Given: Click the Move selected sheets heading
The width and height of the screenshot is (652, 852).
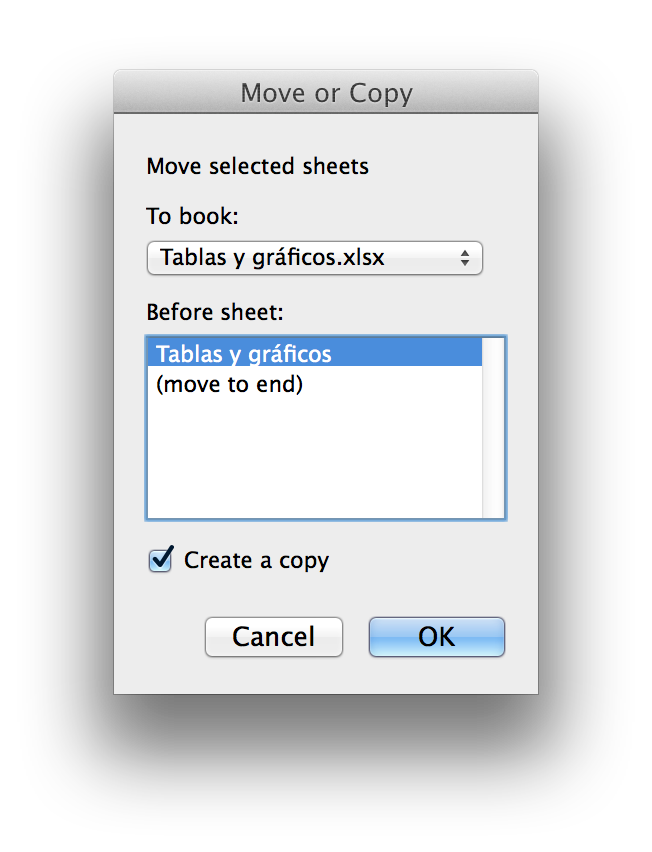Looking at the screenshot, I should [257, 166].
